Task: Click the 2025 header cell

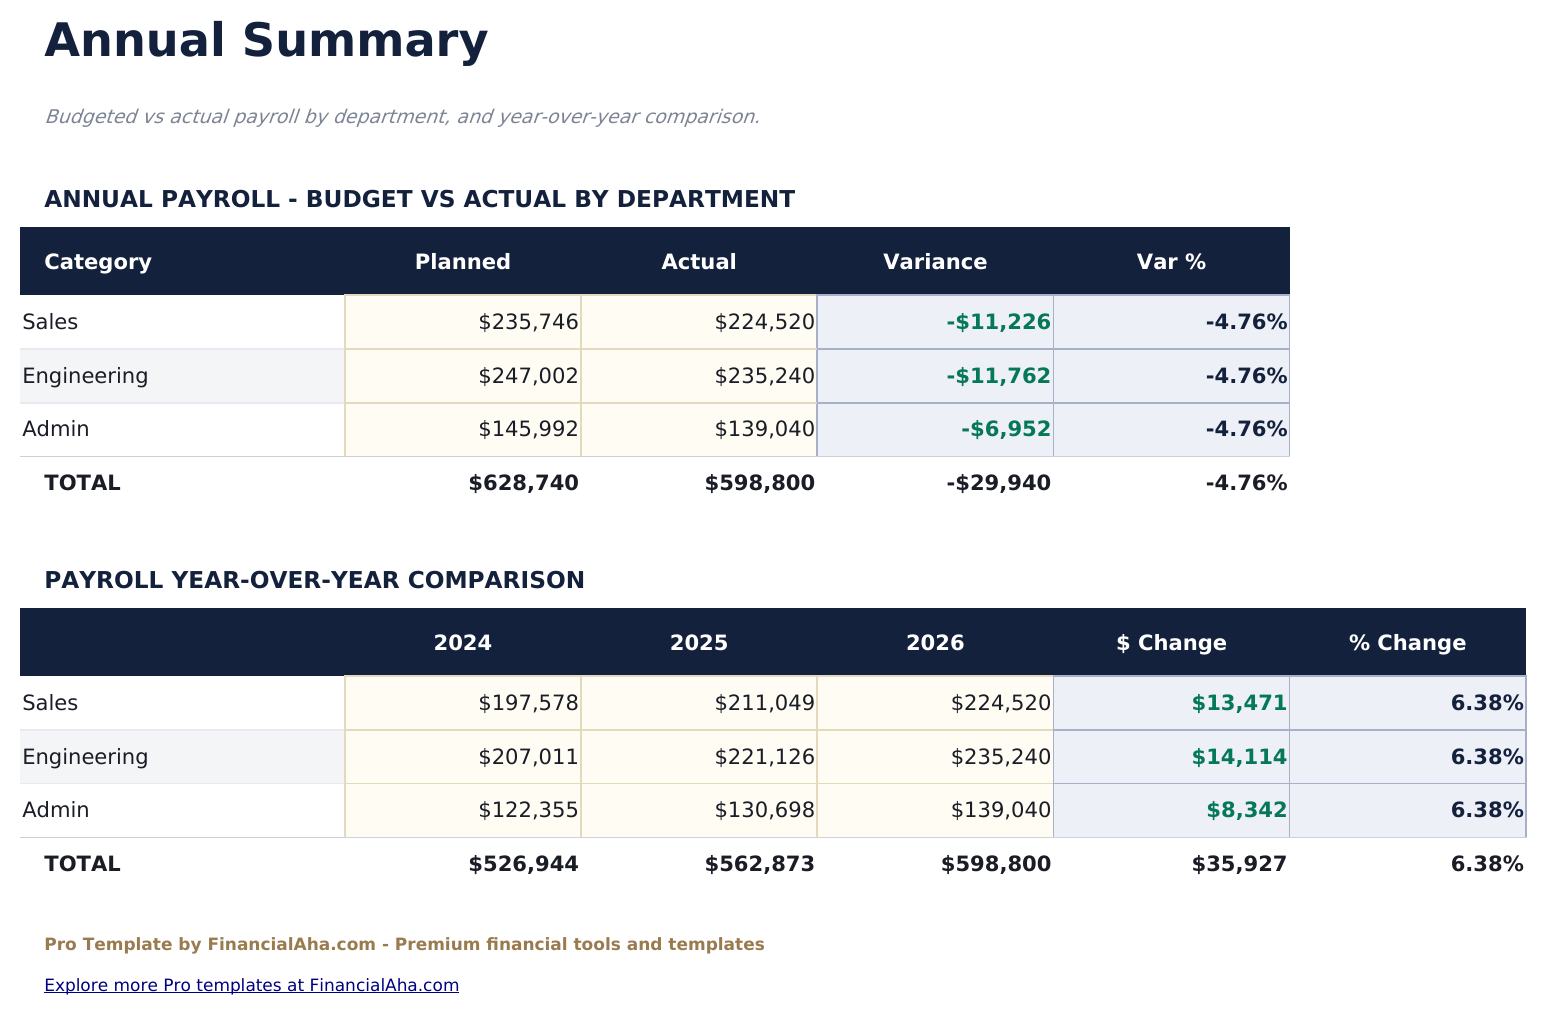Action: [x=698, y=642]
